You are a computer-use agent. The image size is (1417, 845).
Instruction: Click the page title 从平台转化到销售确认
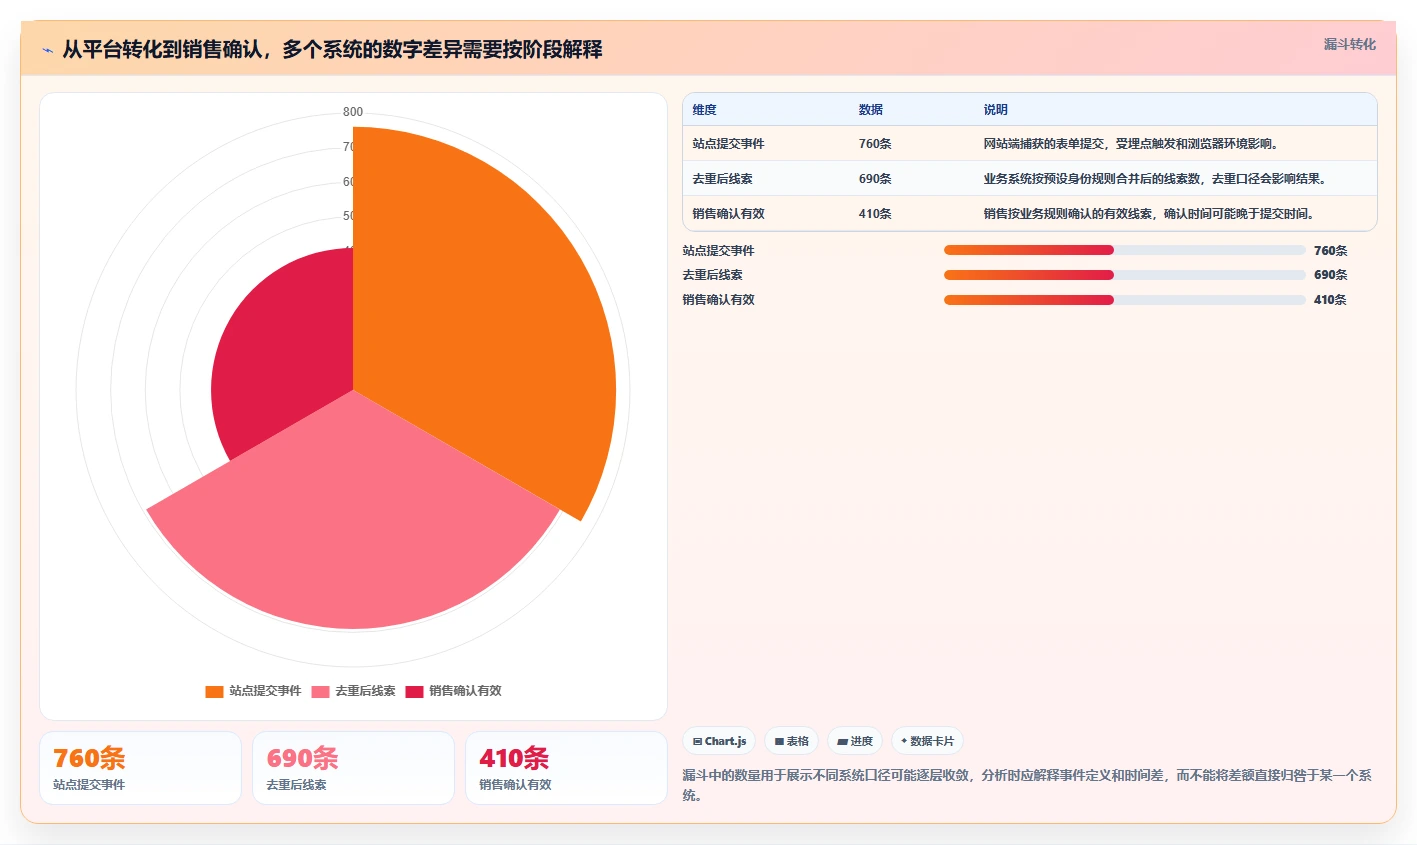click(332, 50)
